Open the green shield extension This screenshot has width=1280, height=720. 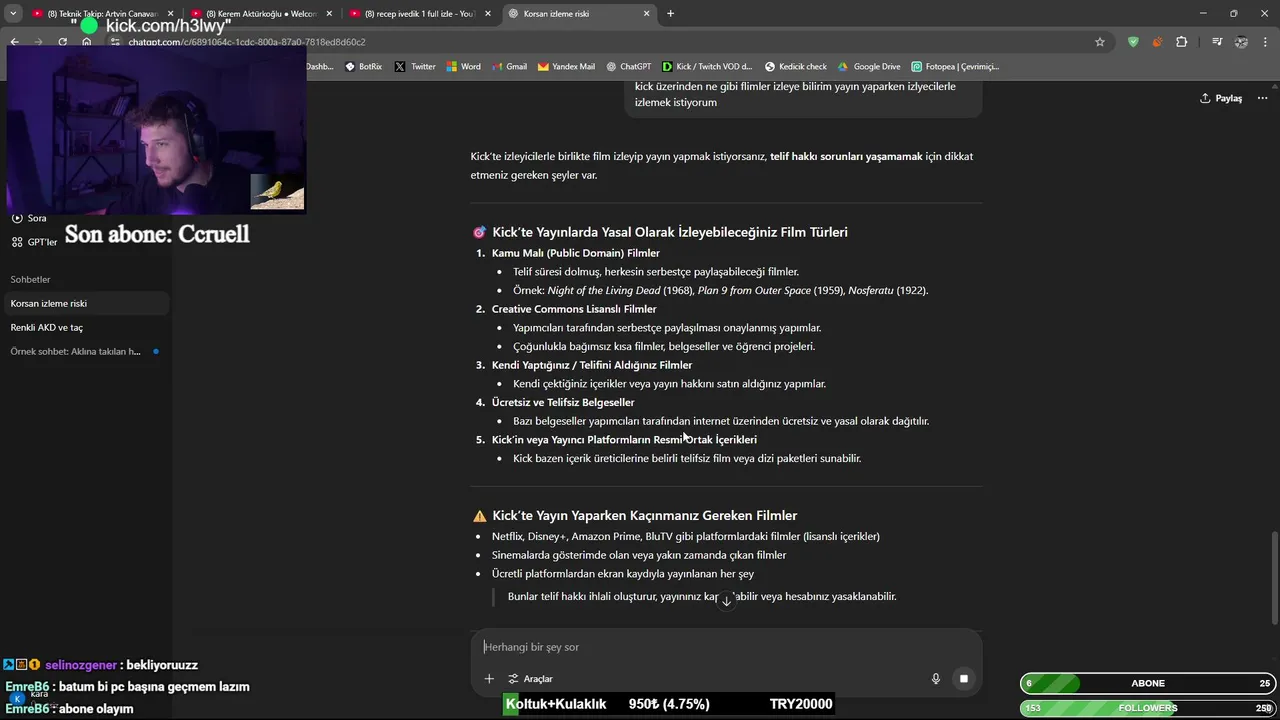[x=1133, y=42]
